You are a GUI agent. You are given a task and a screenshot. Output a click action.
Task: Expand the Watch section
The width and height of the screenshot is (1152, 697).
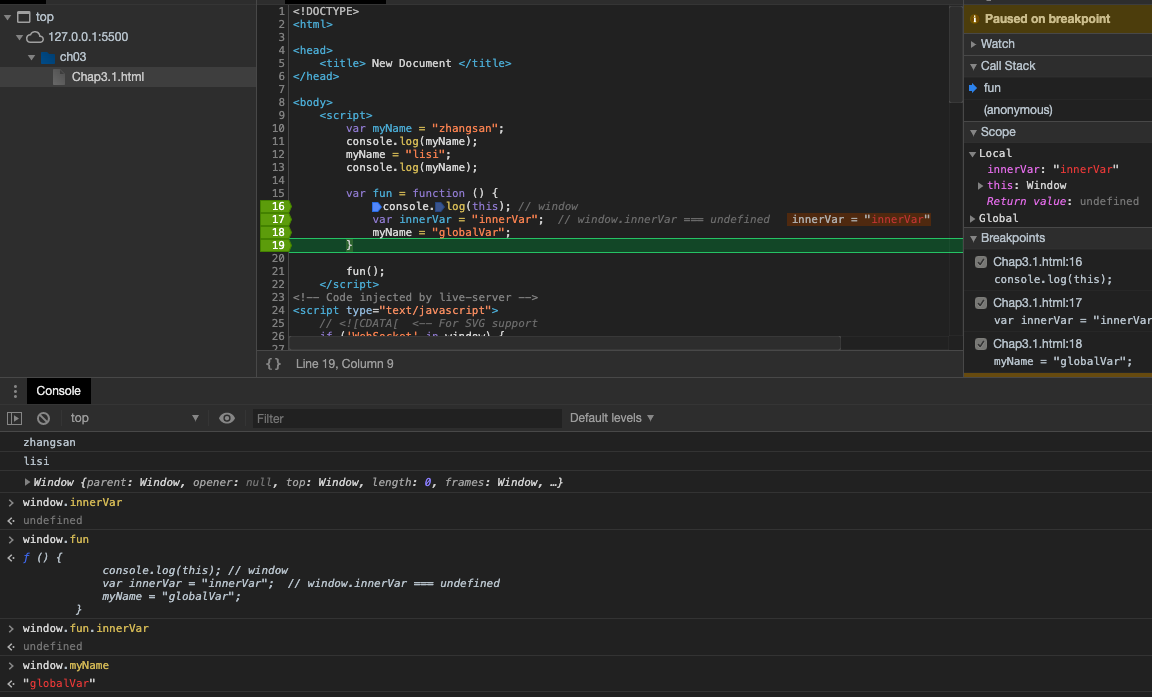pos(997,44)
